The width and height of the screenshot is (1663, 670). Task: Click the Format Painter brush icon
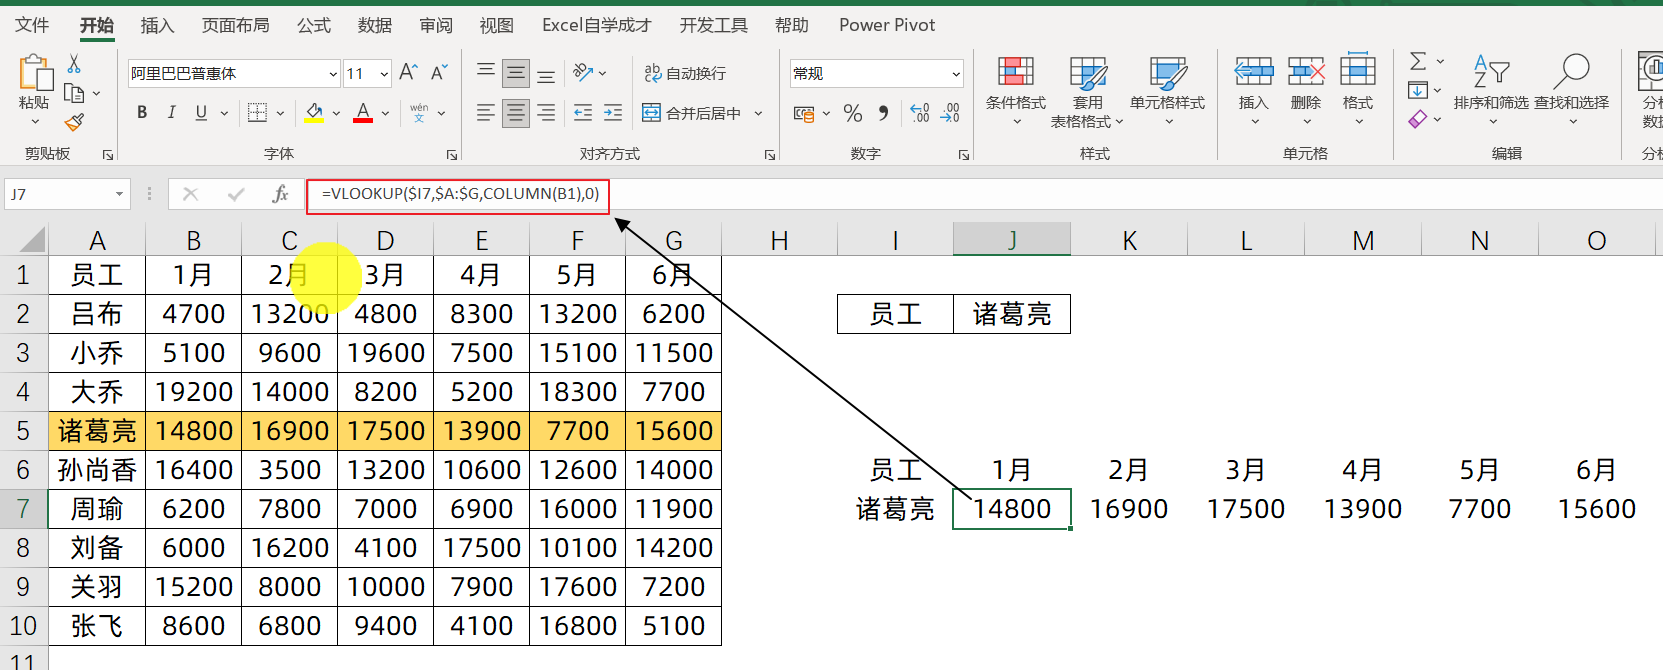(x=74, y=122)
